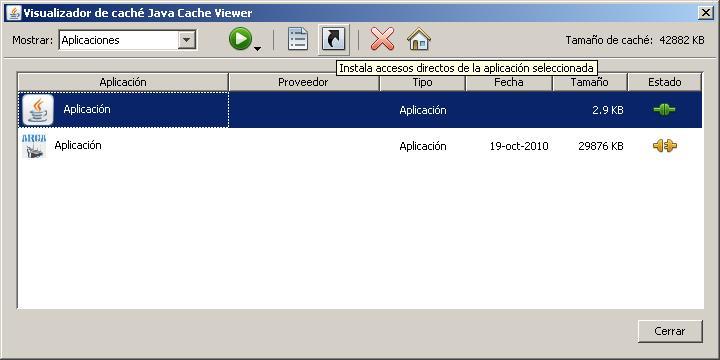The image size is (720, 360).
Task: Open the application's home page via house icon
Action: [x=419, y=39]
